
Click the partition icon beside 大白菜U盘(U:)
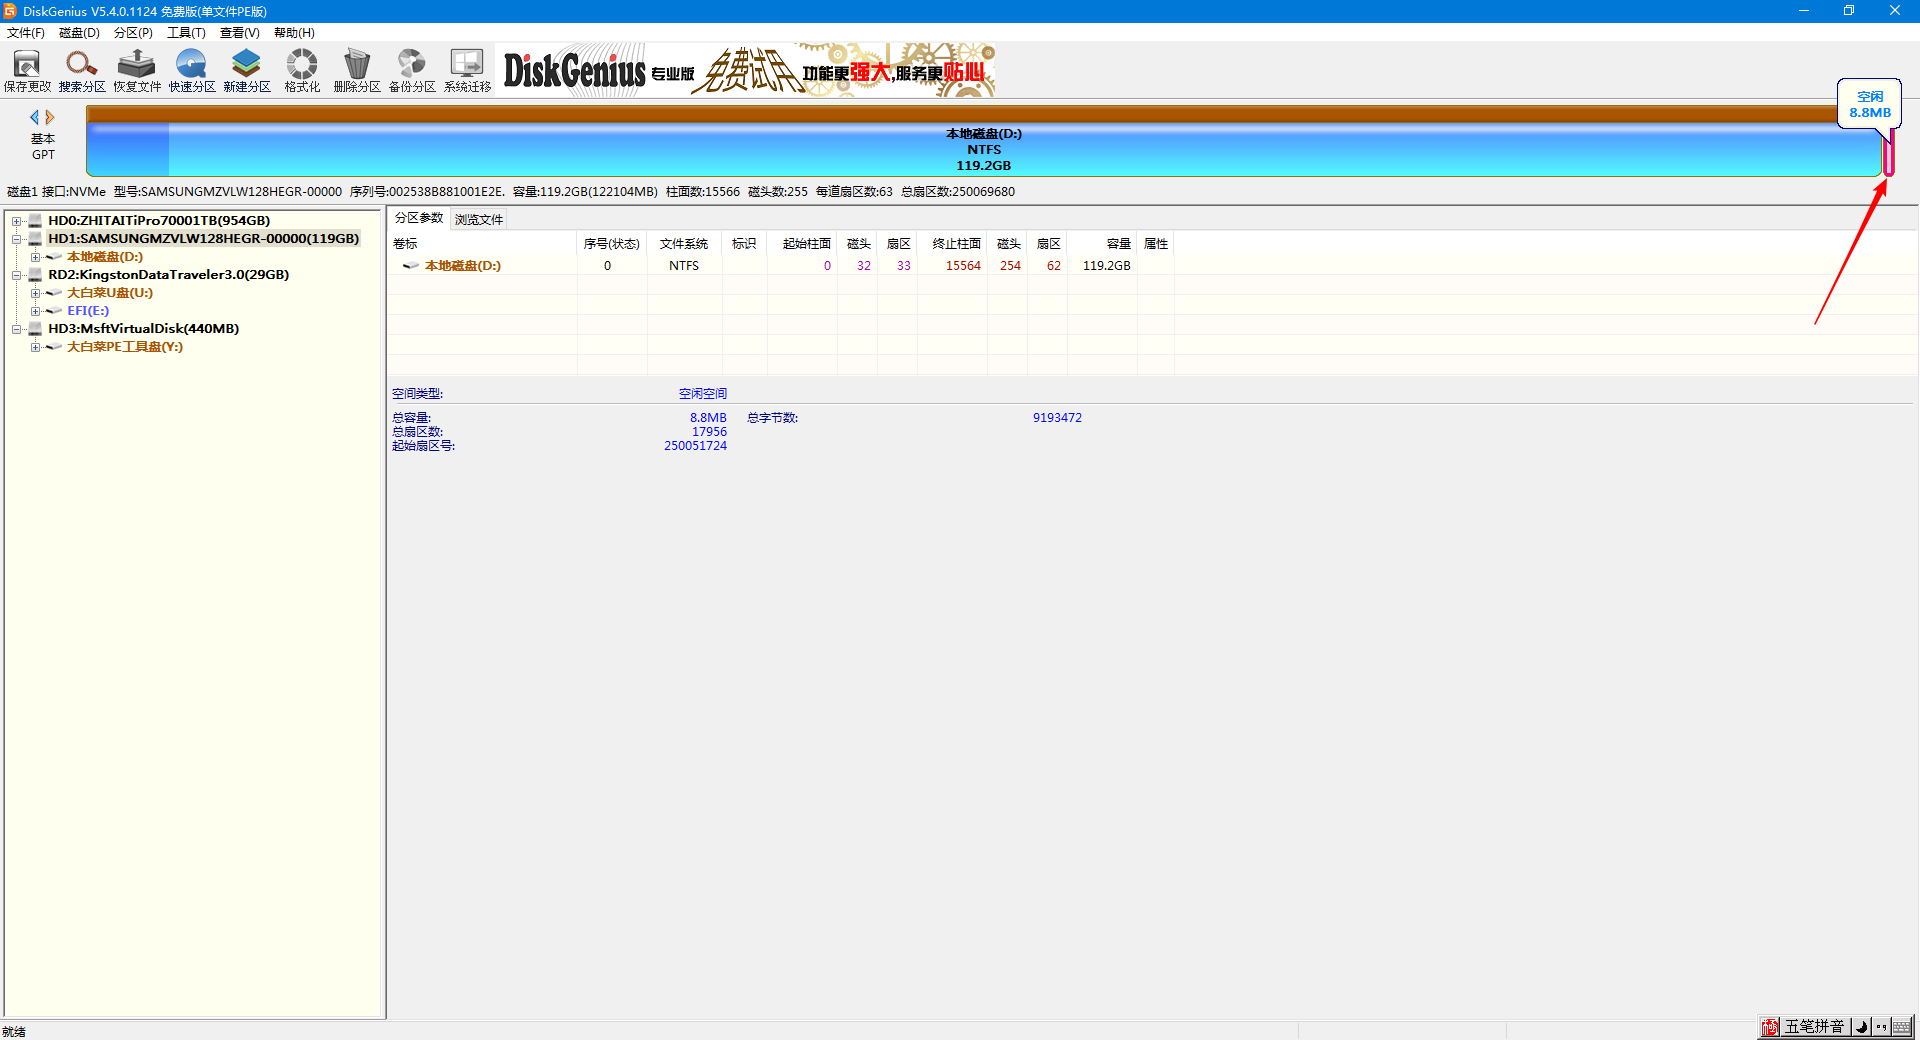pyautogui.click(x=54, y=293)
